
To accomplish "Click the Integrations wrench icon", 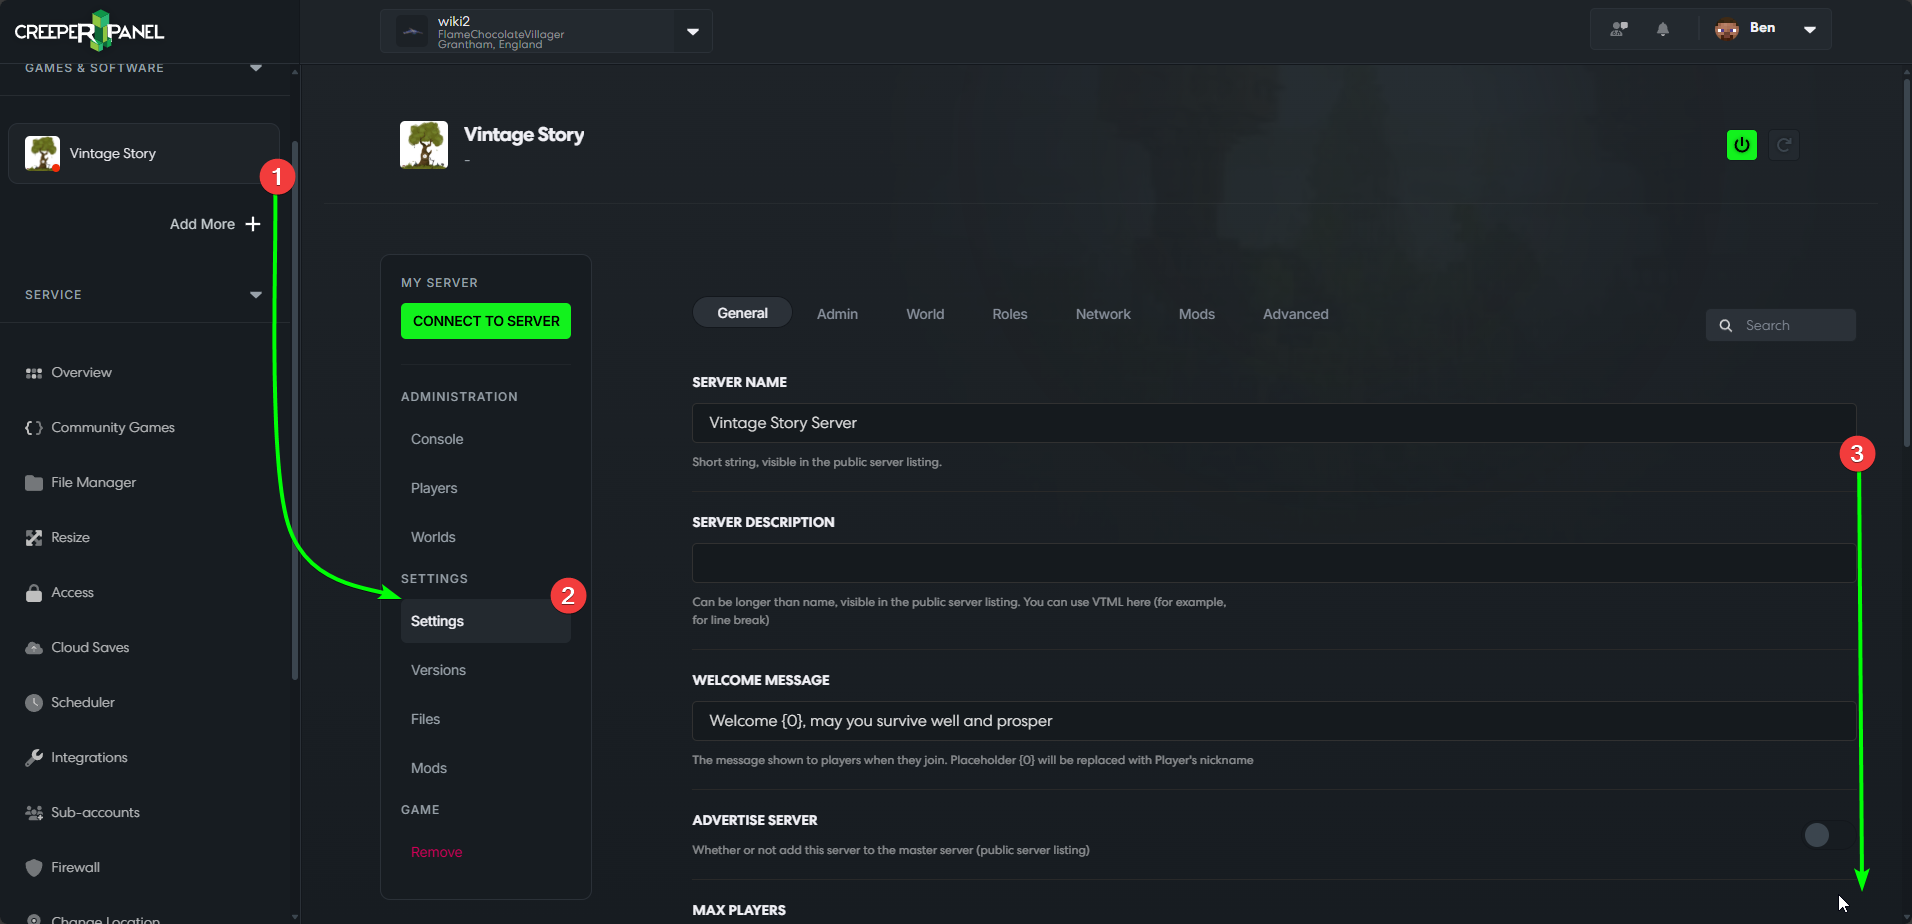I will coord(34,758).
